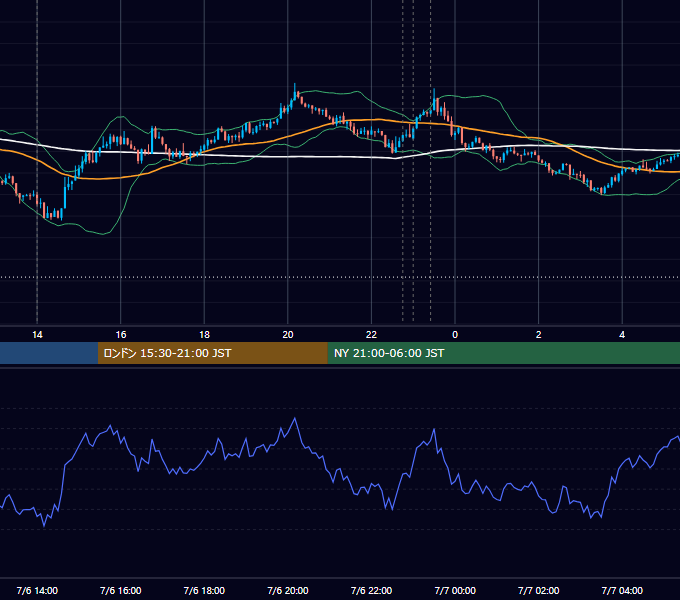Image resolution: width=680 pixels, height=600 pixels.
Task: Click the 7/6 18:00 time label
Action: click(x=204, y=590)
